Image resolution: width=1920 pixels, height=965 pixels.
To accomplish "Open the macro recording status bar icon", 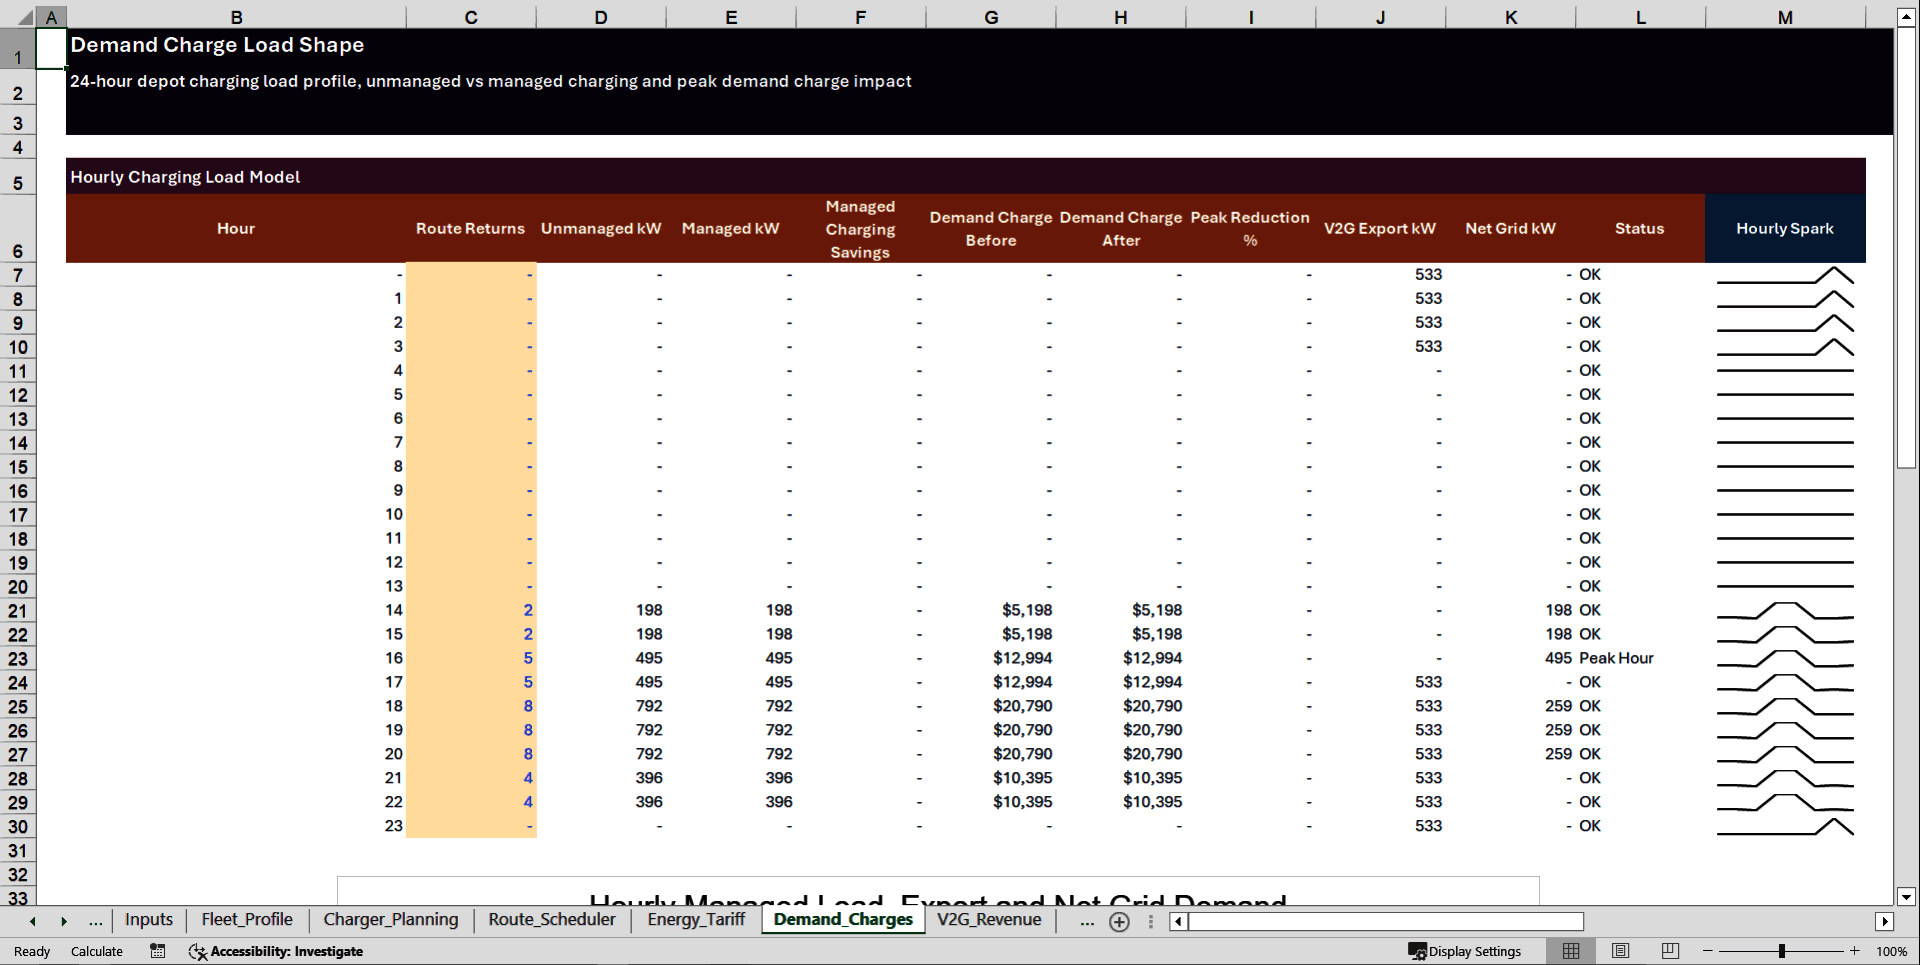I will pyautogui.click(x=158, y=951).
